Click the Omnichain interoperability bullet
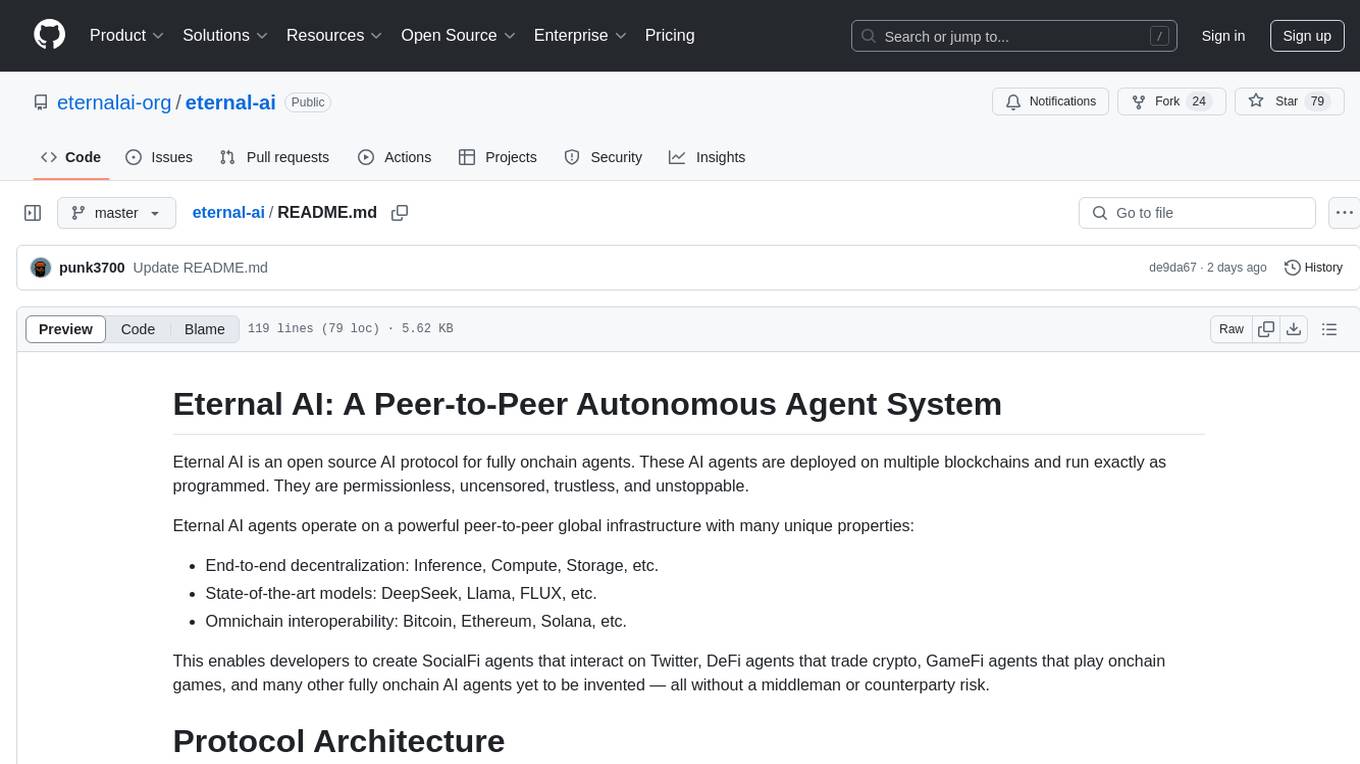The image size is (1360, 764). [x=416, y=621]
